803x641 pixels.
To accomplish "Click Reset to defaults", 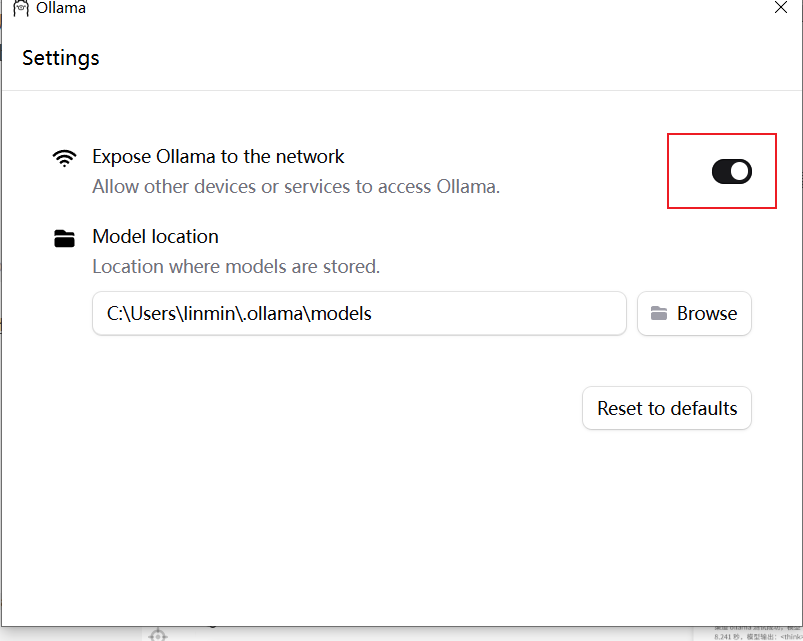I will (x=666, y=408).
